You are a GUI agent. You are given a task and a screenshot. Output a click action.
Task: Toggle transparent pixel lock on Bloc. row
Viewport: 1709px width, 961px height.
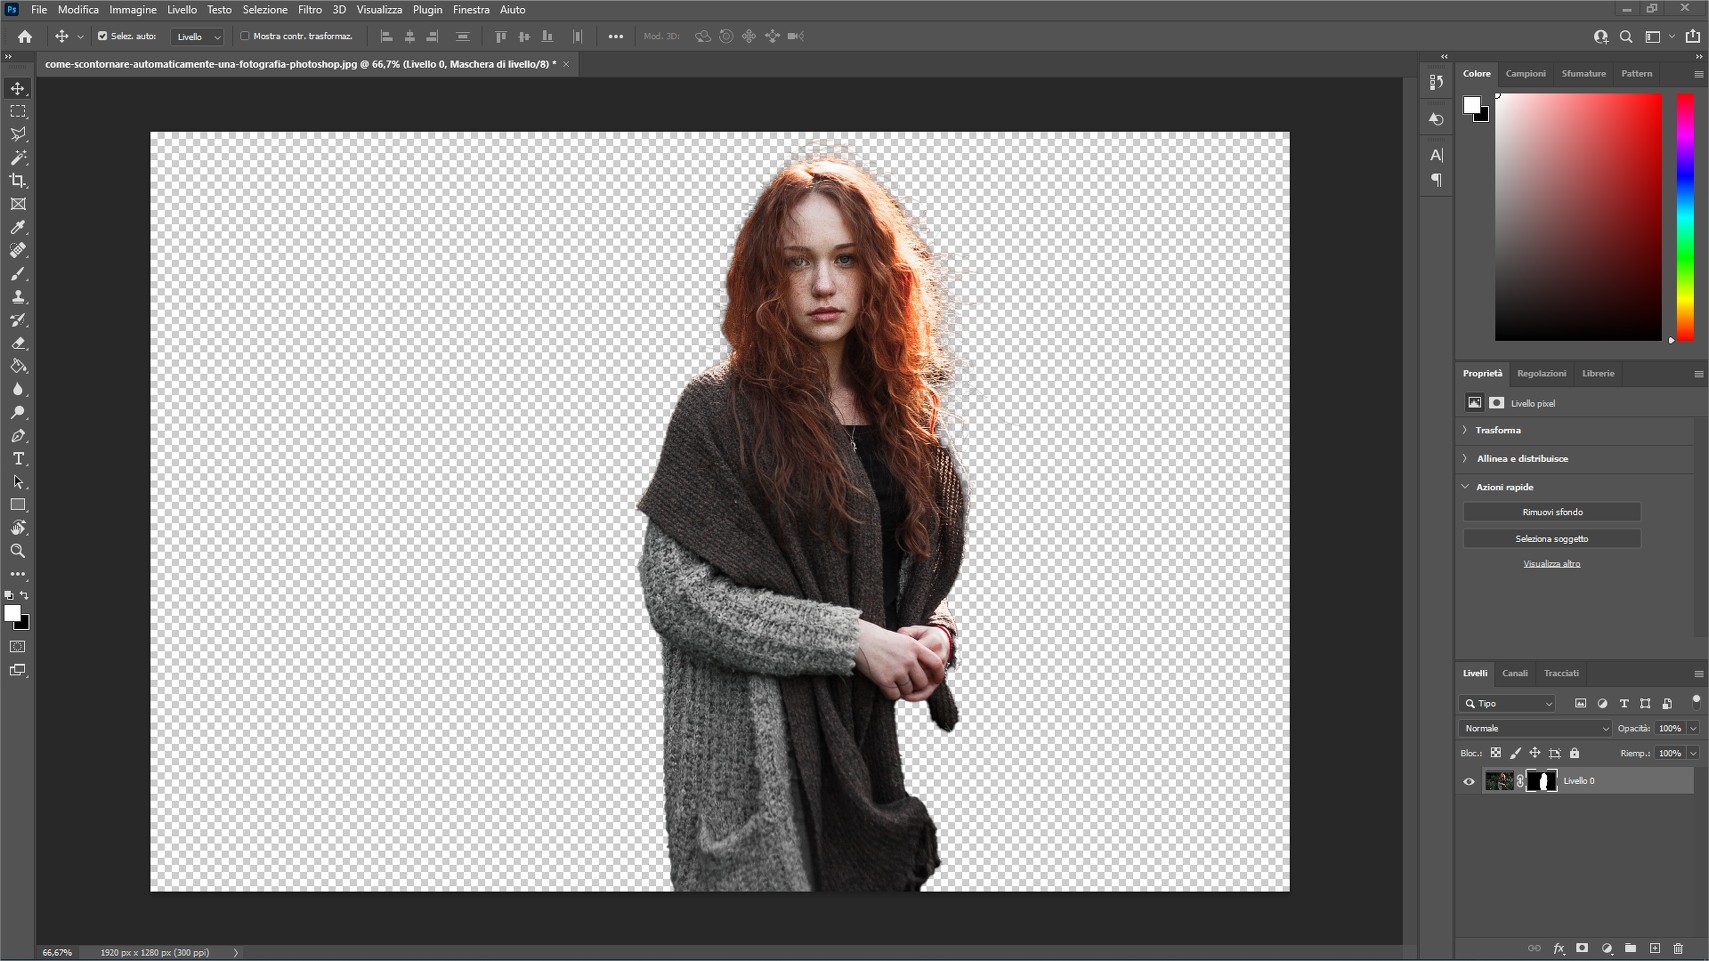[1497, 753]
